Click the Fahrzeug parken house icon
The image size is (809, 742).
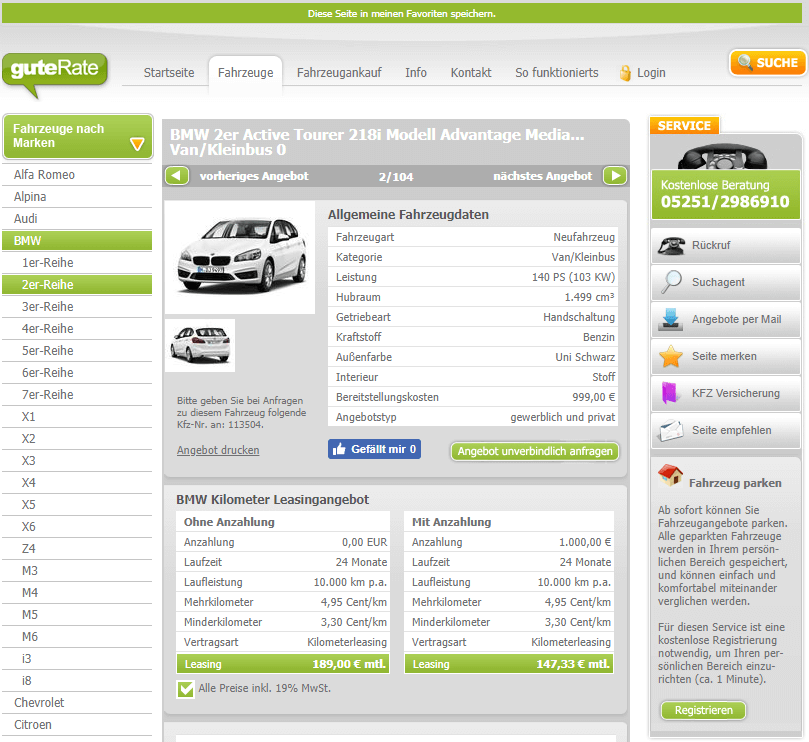coord(670,475)
